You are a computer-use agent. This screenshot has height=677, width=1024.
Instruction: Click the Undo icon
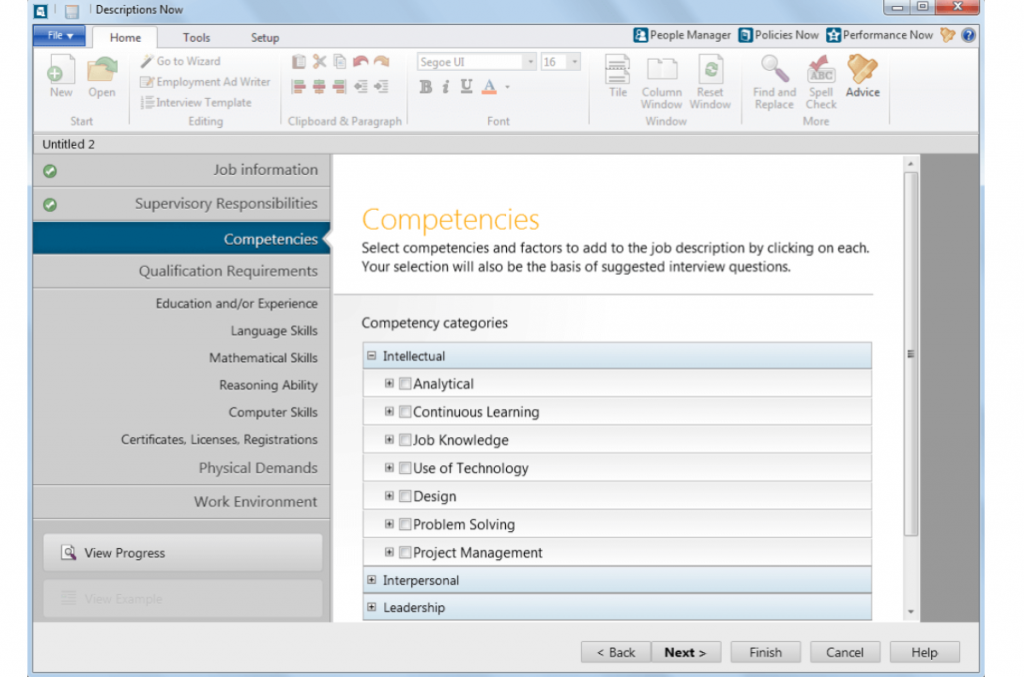pyautogui.click(x=361, y=61)
